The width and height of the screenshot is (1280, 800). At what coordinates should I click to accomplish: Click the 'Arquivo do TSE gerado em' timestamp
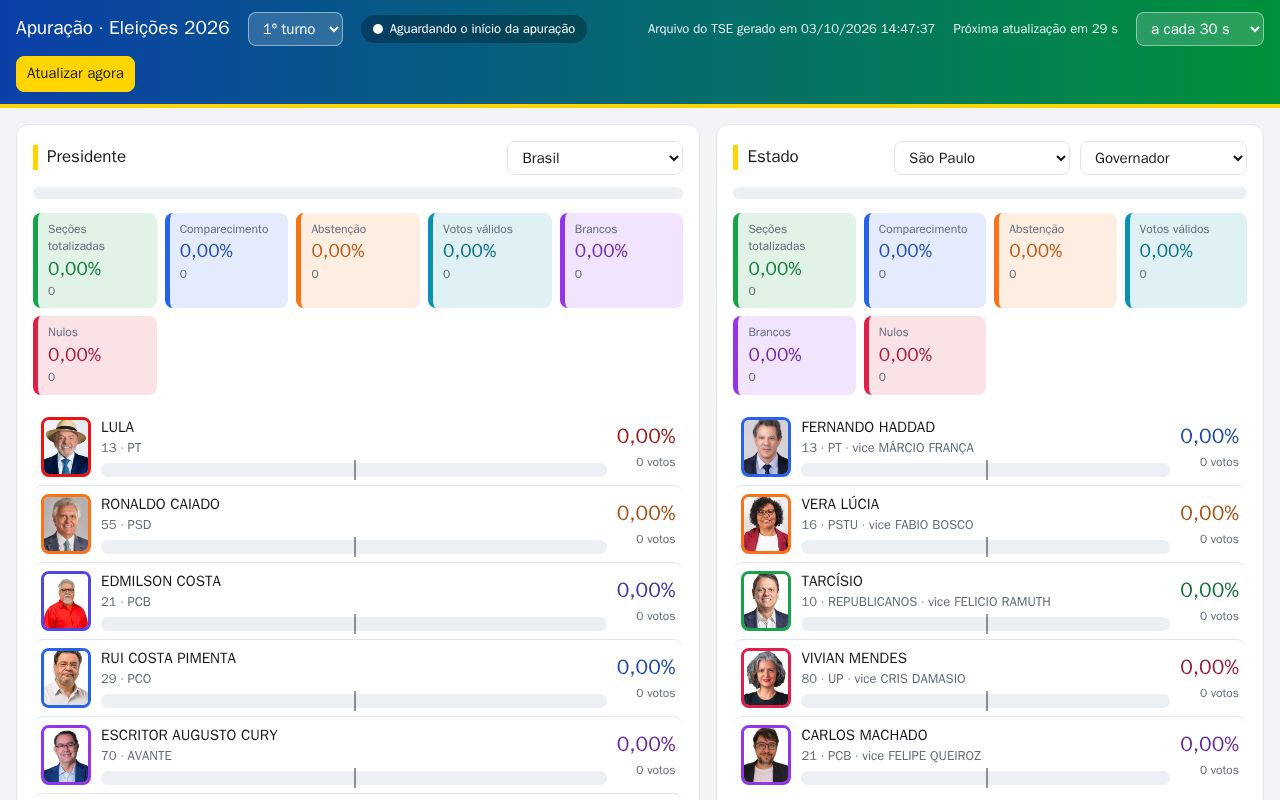pos(791,29)
